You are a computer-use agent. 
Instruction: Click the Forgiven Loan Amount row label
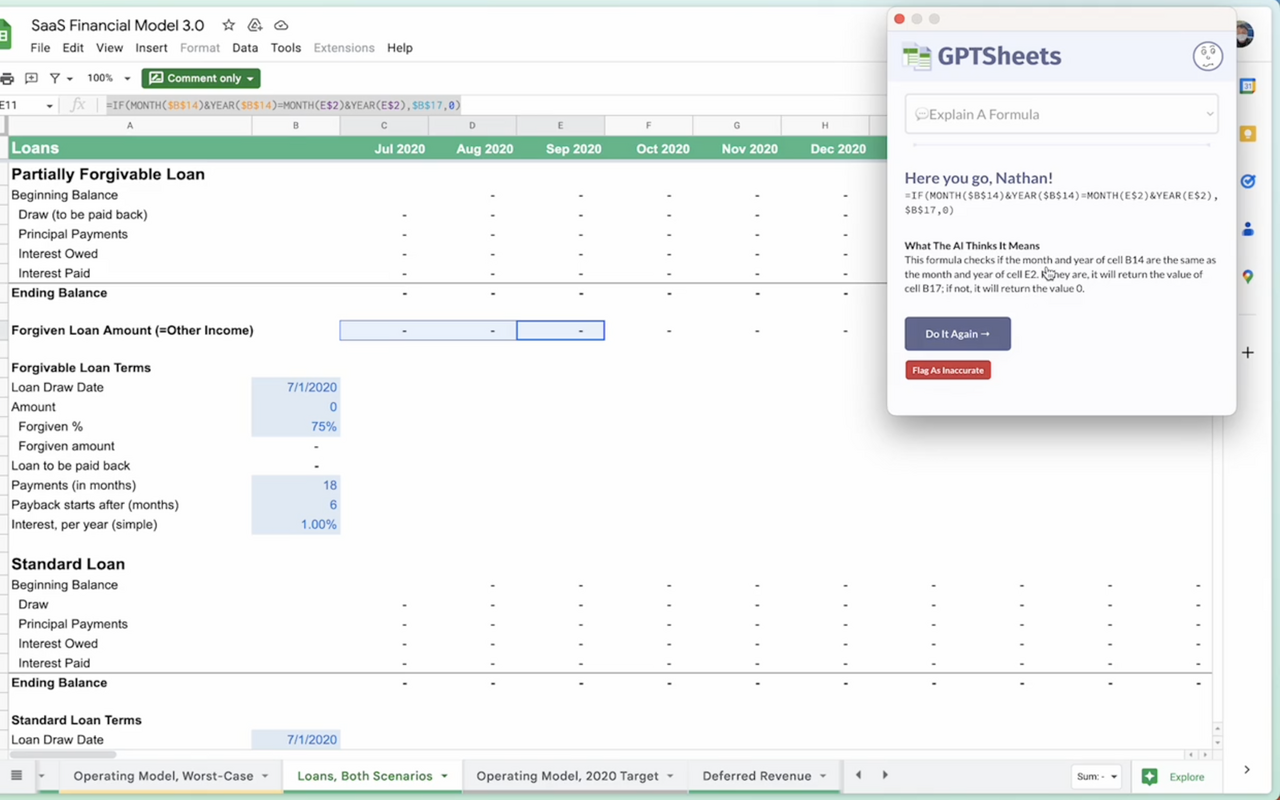(132, 330)
